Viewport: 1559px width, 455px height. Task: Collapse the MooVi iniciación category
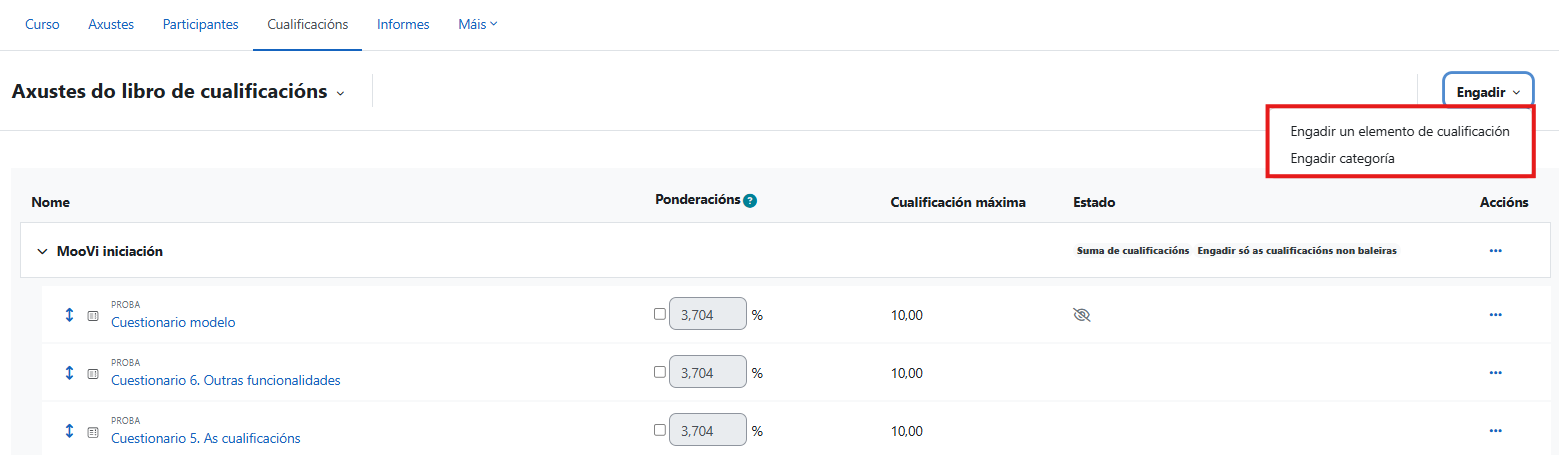42,252
